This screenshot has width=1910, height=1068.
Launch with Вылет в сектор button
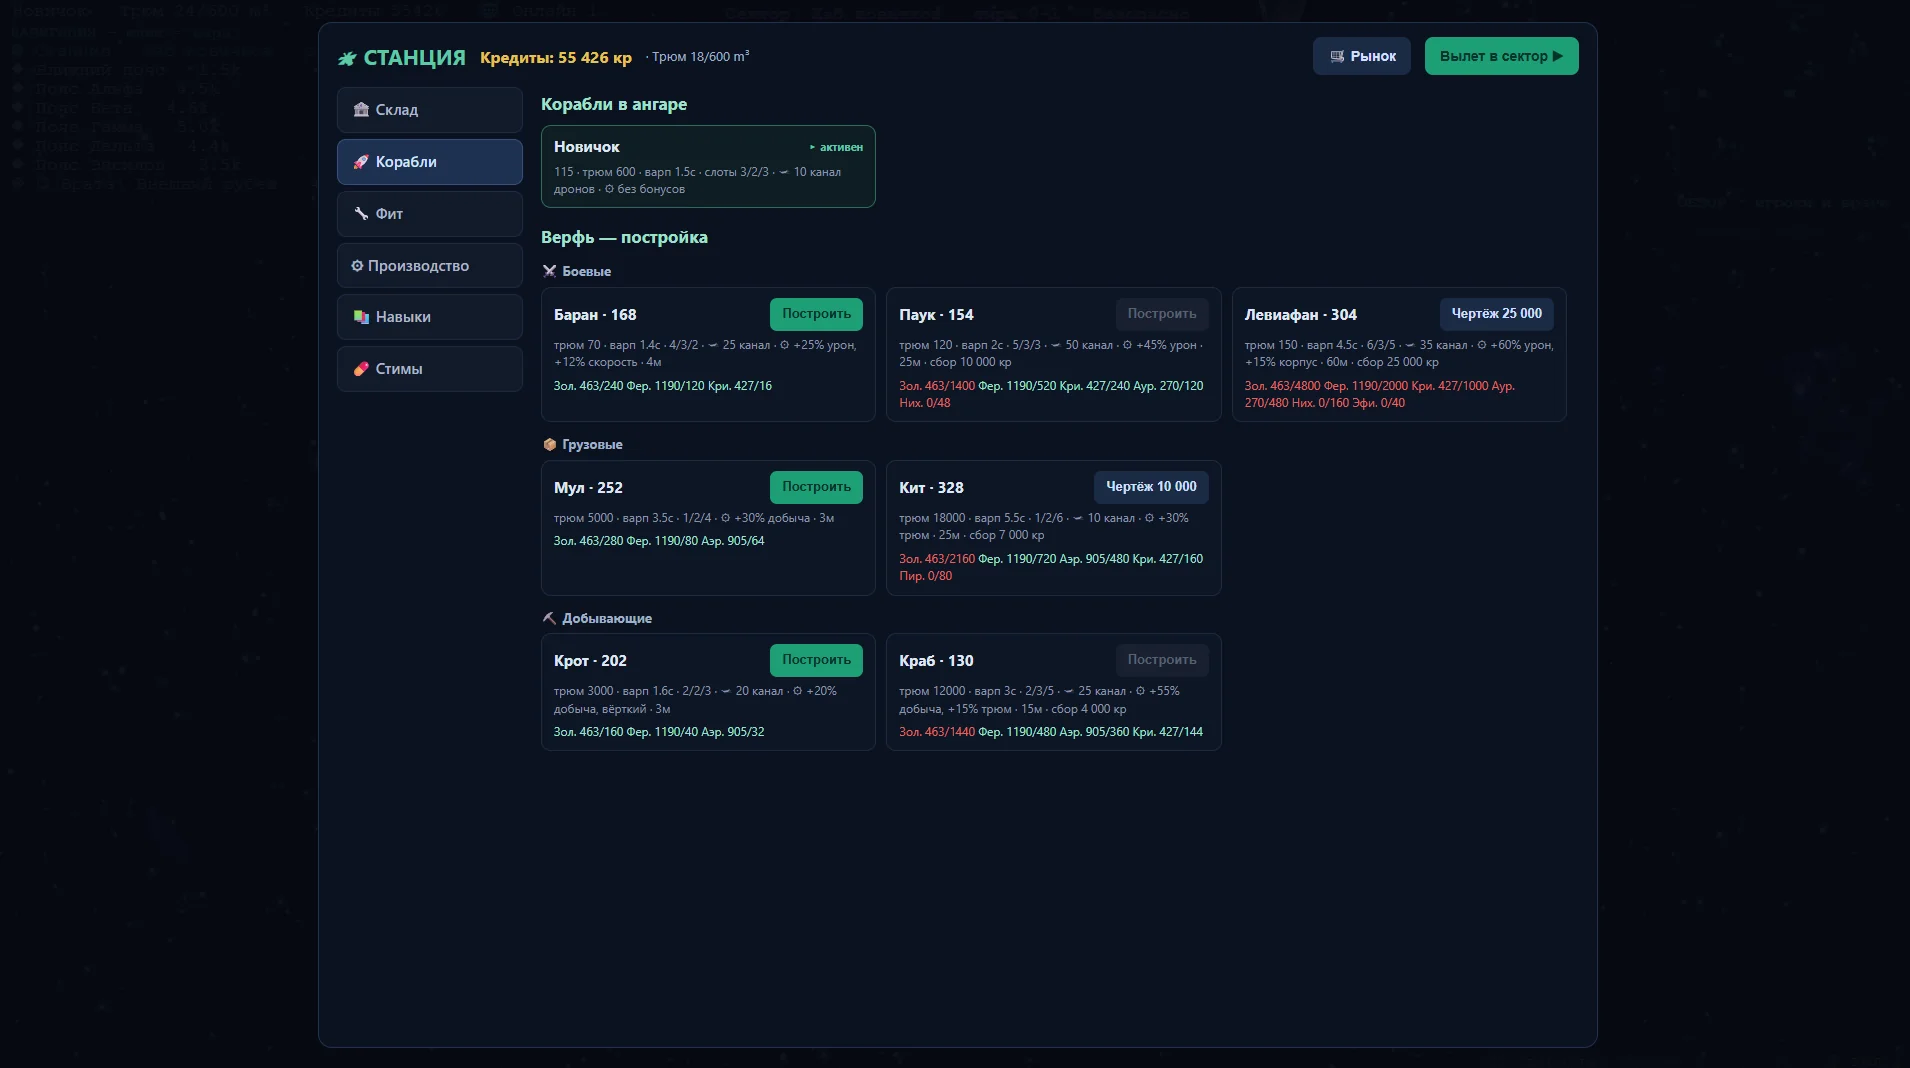pos(1501,56)
